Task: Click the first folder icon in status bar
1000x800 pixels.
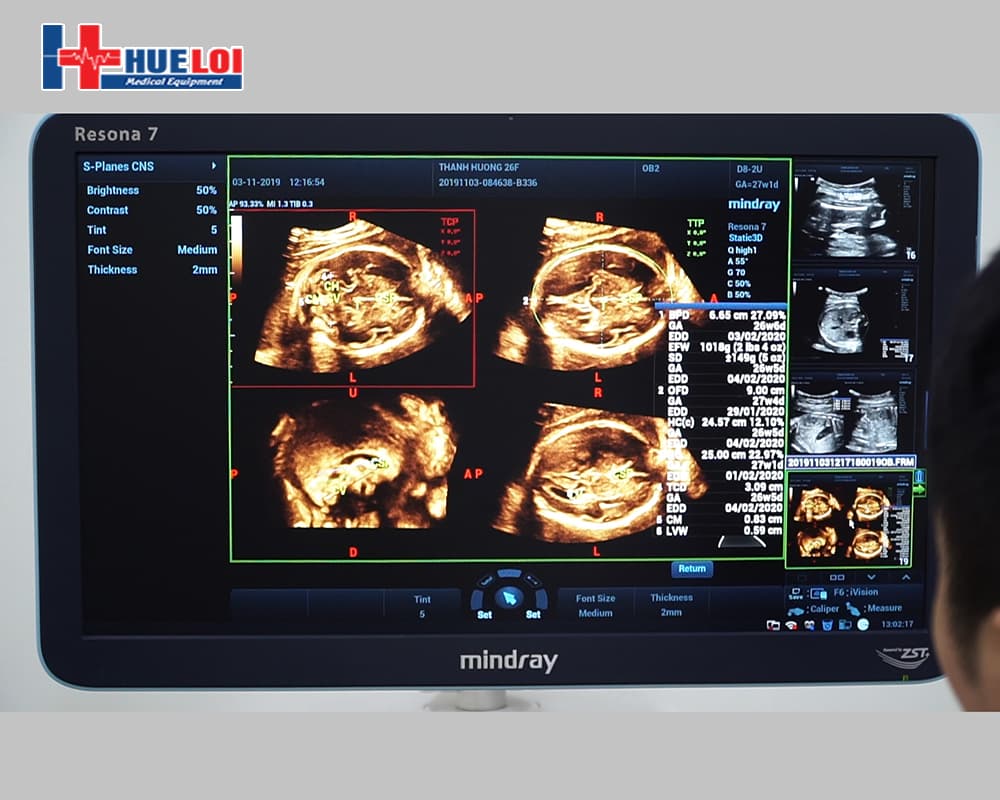Action: [x=773, y=625]
